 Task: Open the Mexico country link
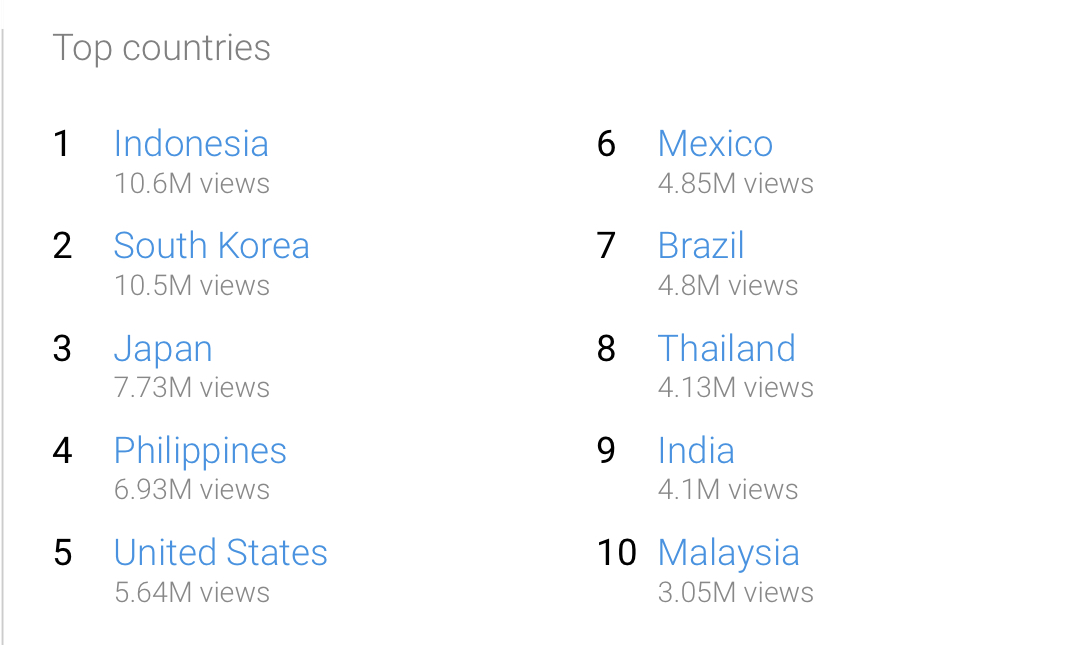pyautogui.click(x=716, y=144)
